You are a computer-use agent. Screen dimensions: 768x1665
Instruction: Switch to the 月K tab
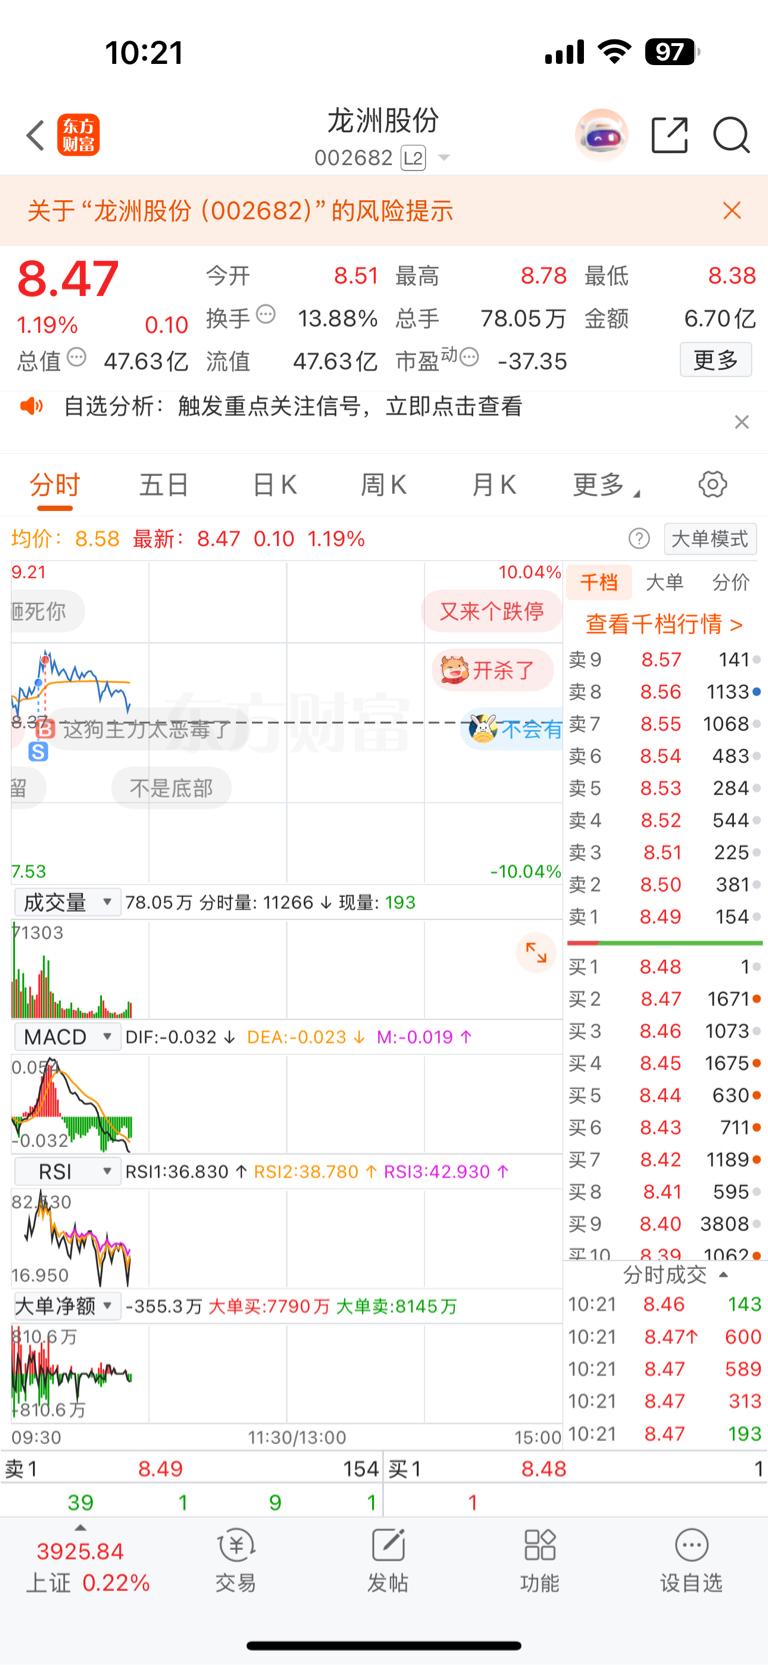tap(493, 485)
